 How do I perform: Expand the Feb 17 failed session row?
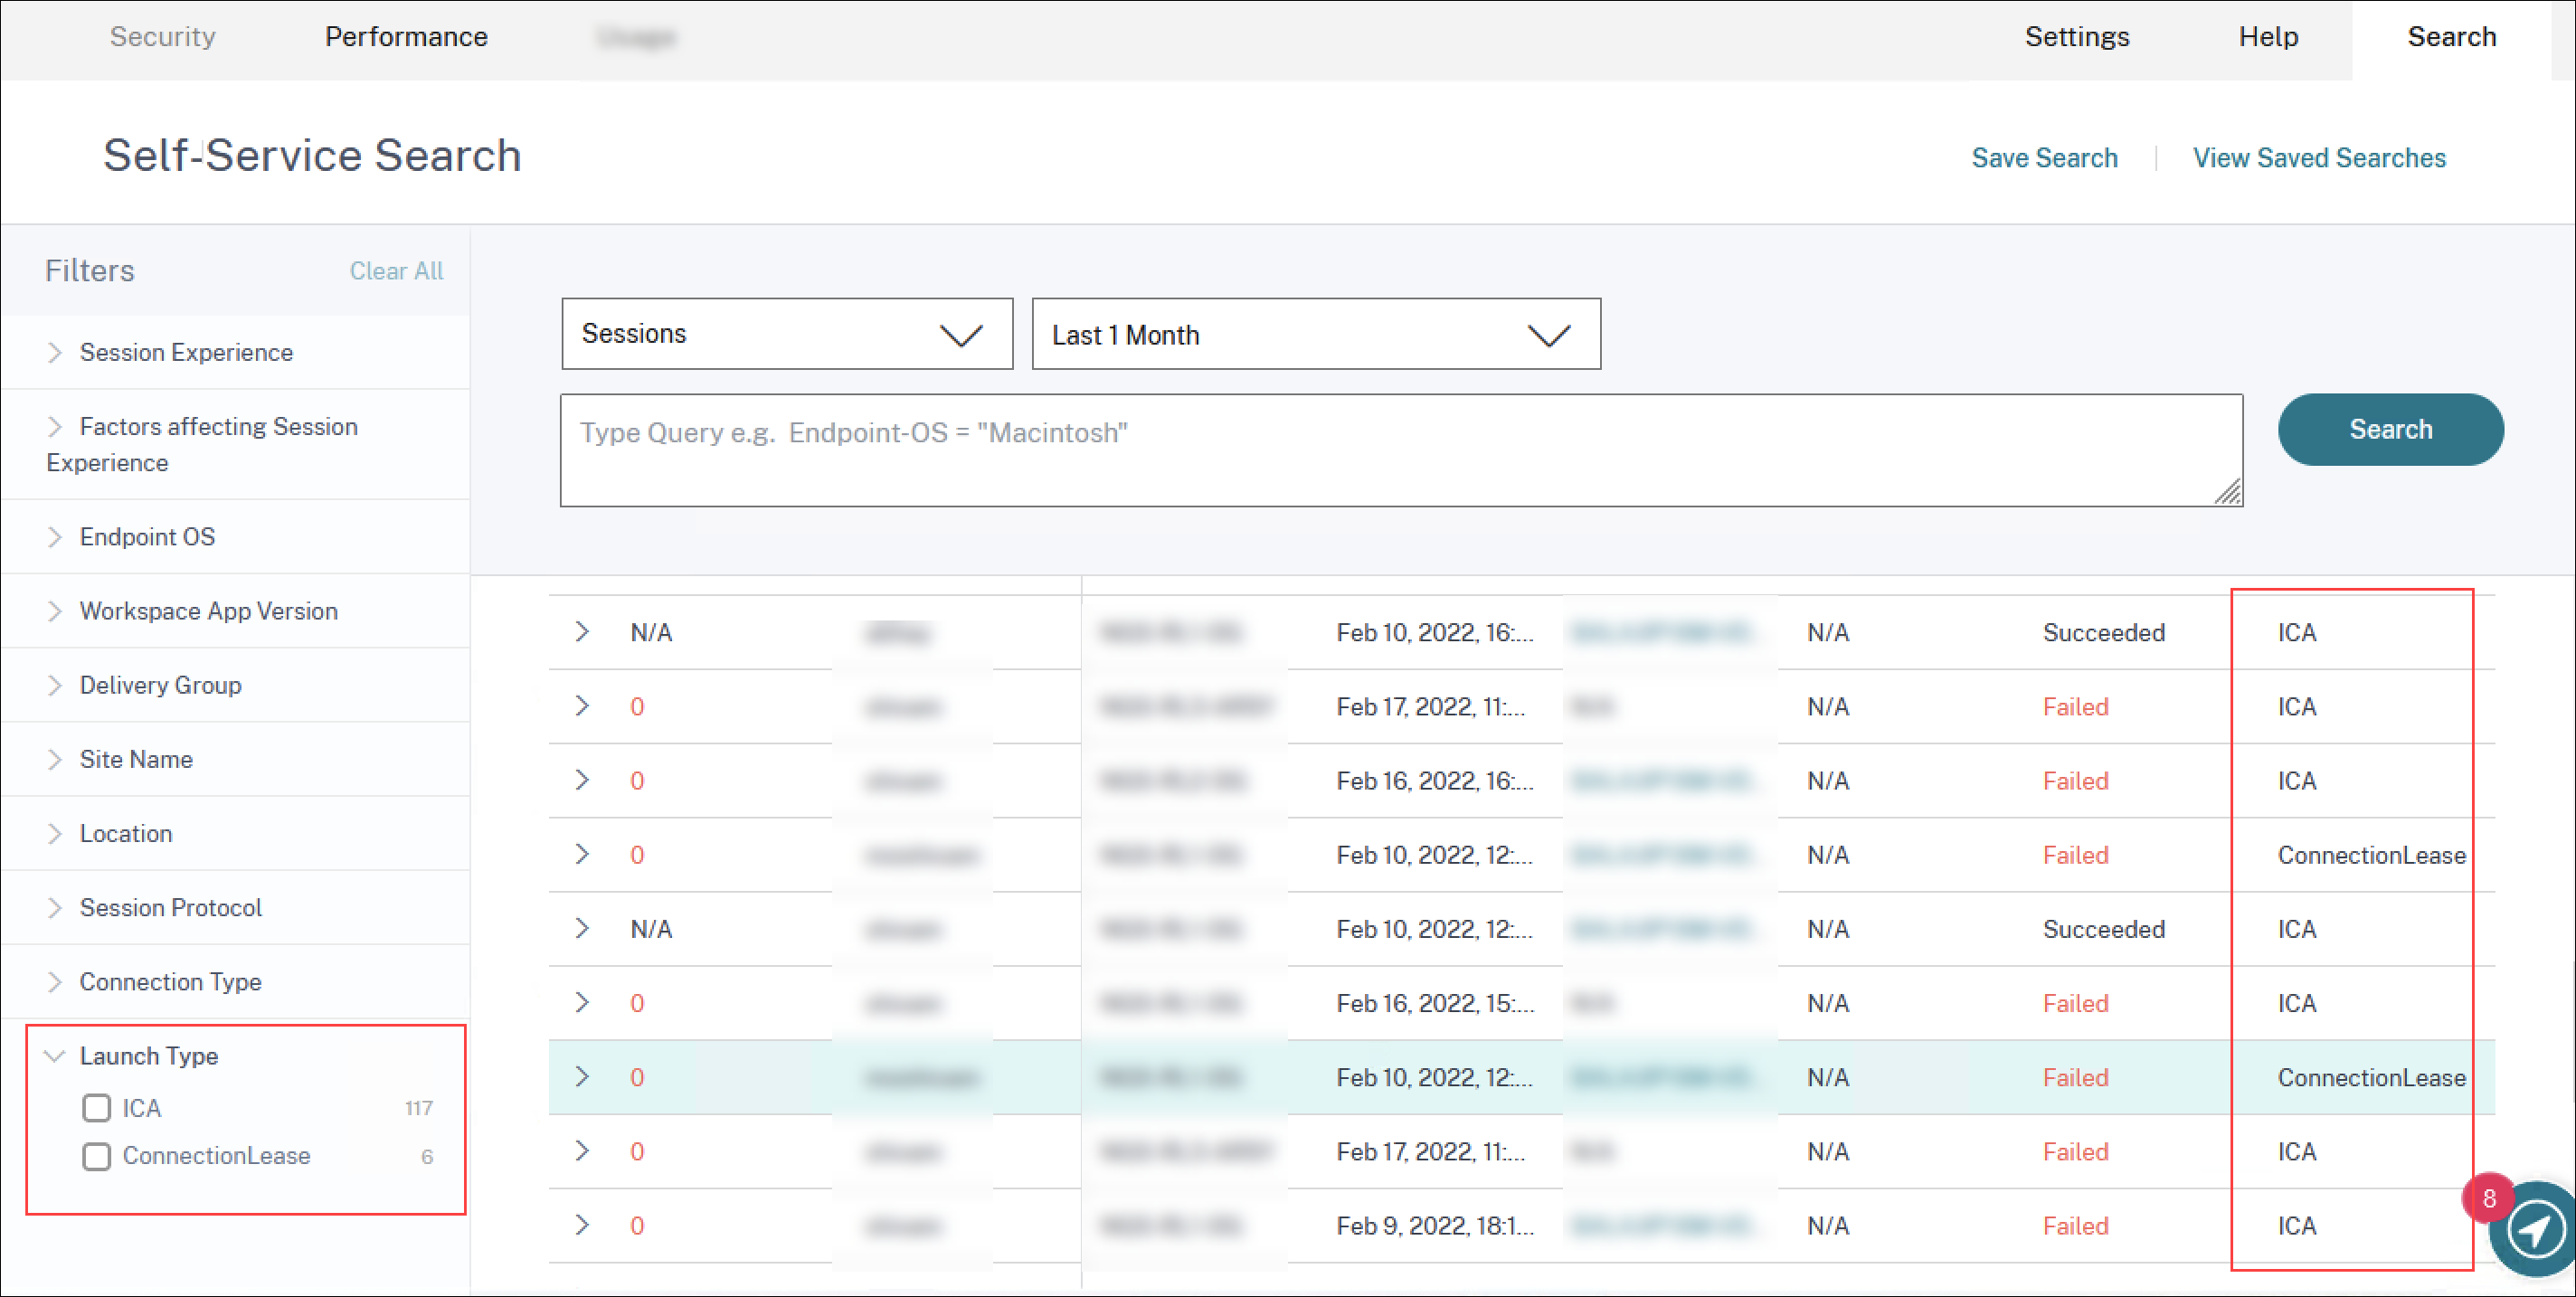point(582,706)
